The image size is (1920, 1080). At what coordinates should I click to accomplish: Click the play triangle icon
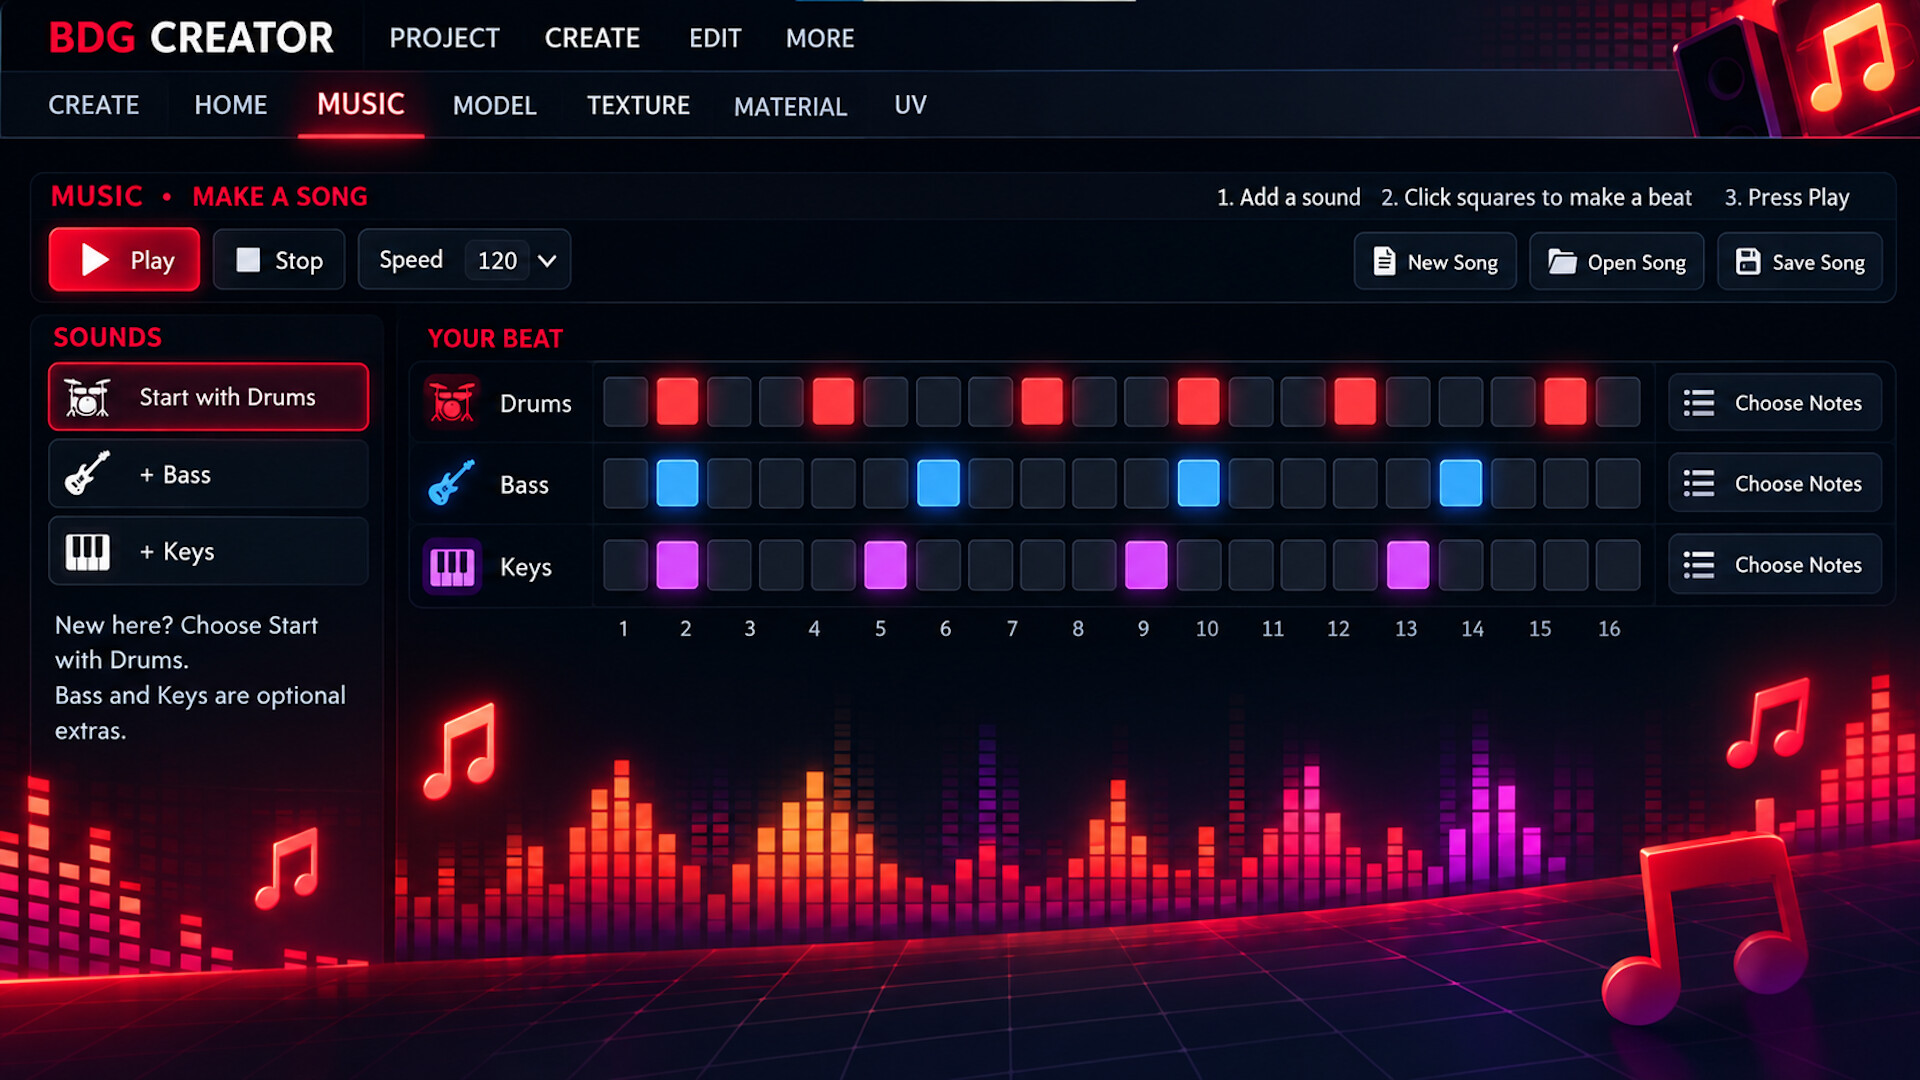click(x=94, y=260)
